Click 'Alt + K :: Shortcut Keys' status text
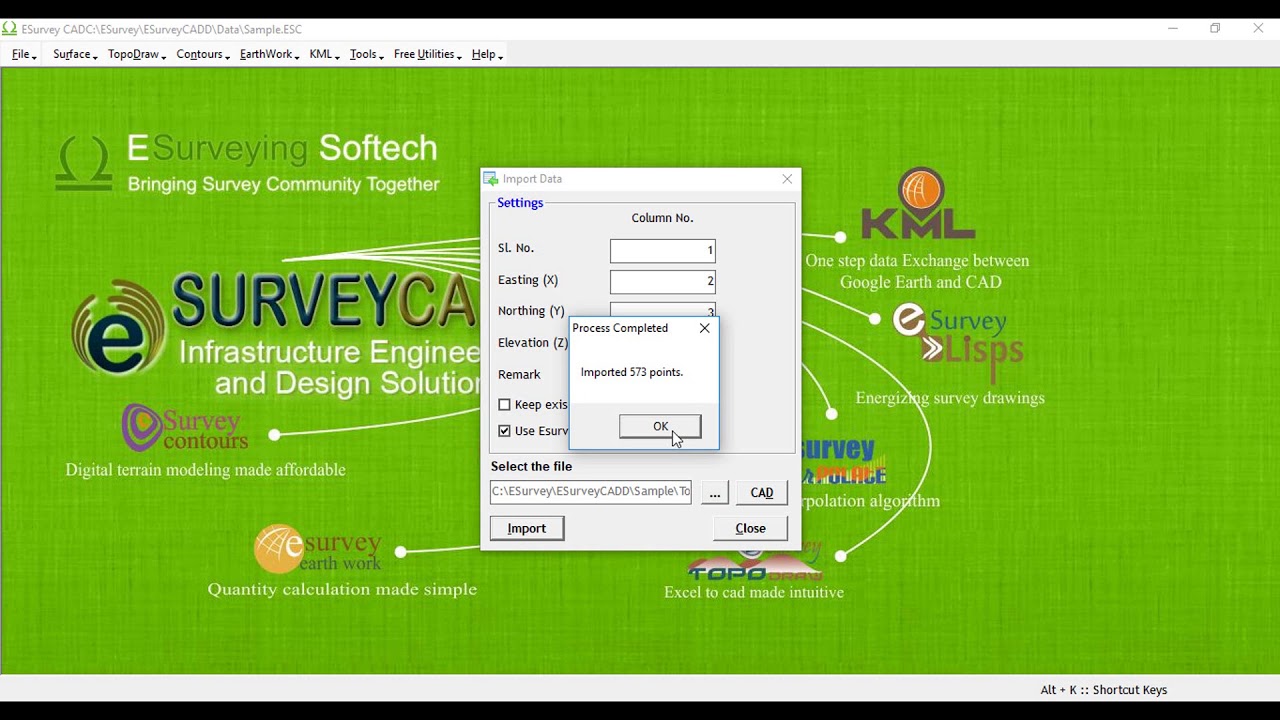The width and height of the screenshot is (1280, 720). point(1104,690)
